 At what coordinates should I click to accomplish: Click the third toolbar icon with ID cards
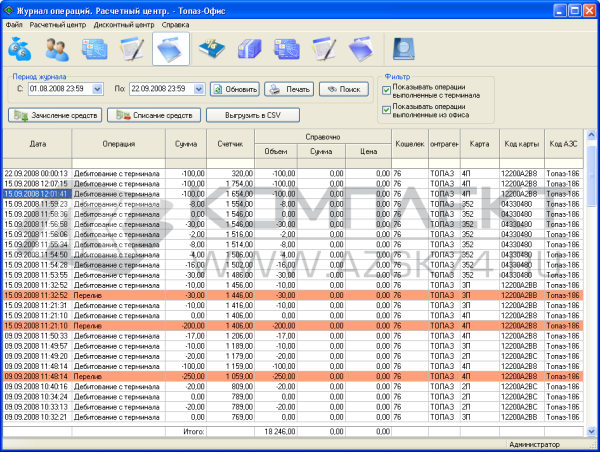coord(97,48)
